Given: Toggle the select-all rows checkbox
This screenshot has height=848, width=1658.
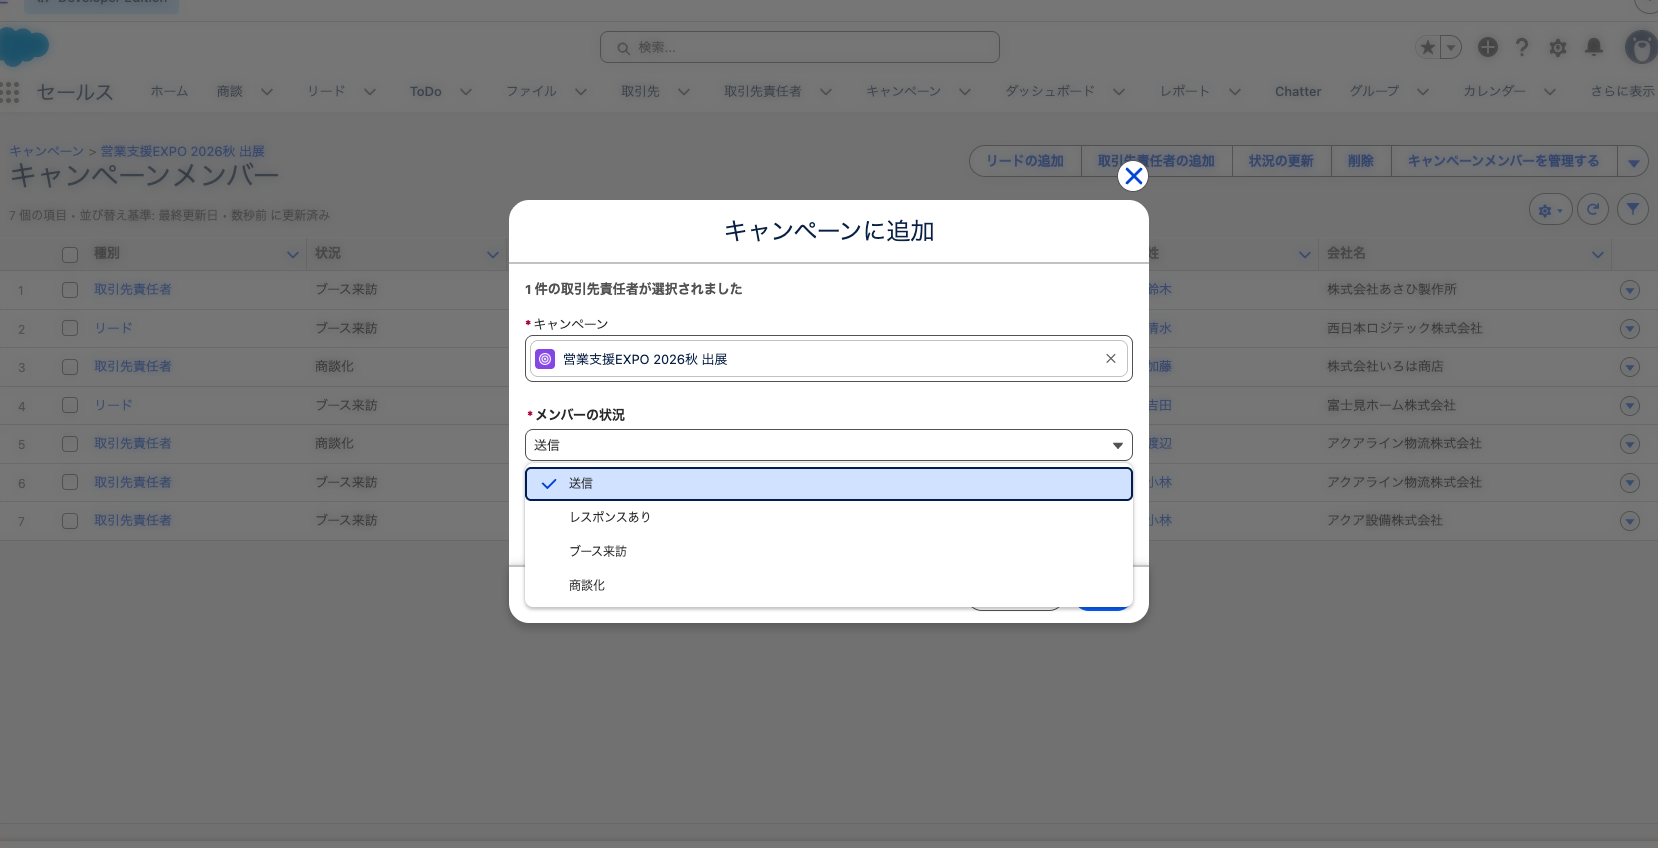Looking at the screenshot, I should click(70, 255).
